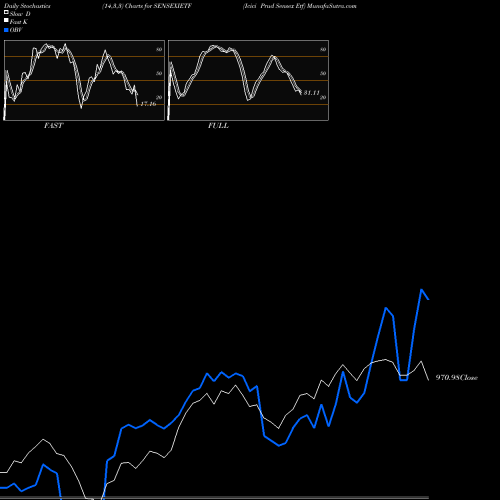Click the end of the white Close line

[x=429, y=380]
